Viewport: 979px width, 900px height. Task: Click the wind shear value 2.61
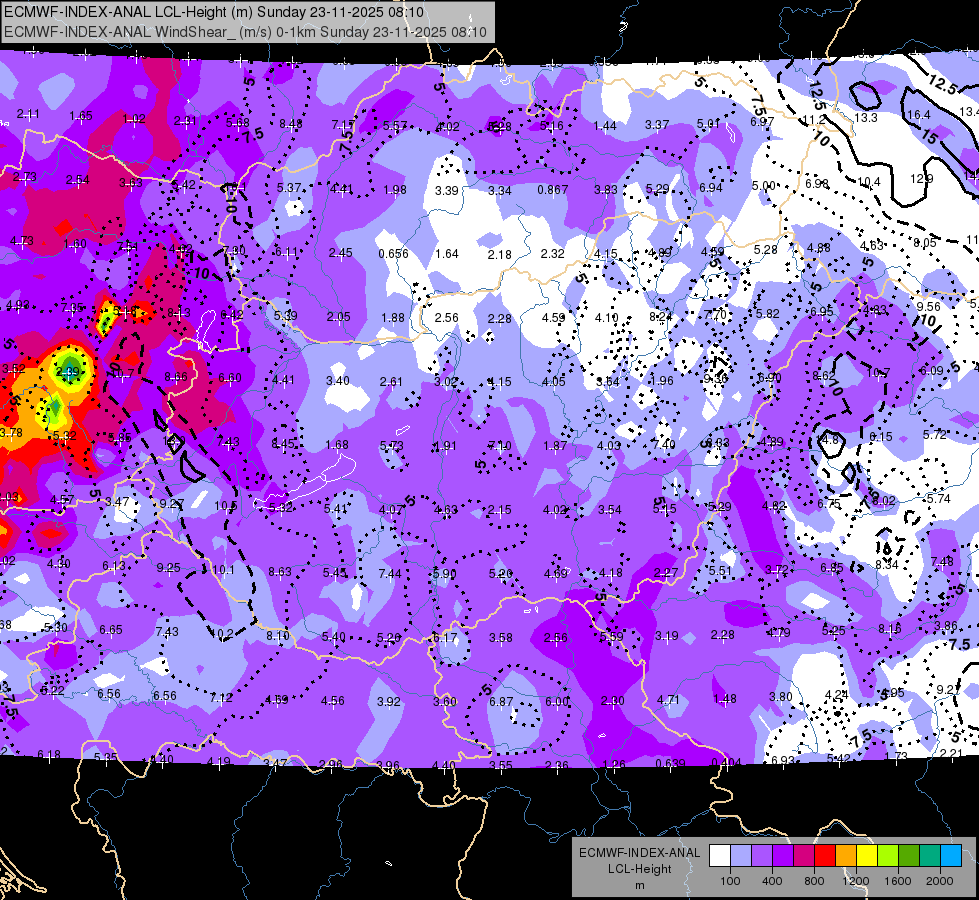[x=391, y=382]
